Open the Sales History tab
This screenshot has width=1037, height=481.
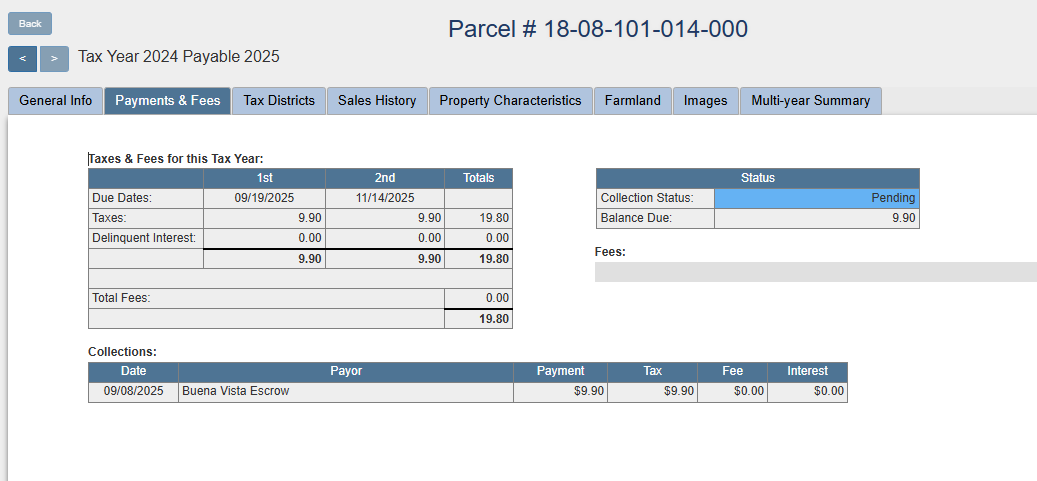(377, 101)
